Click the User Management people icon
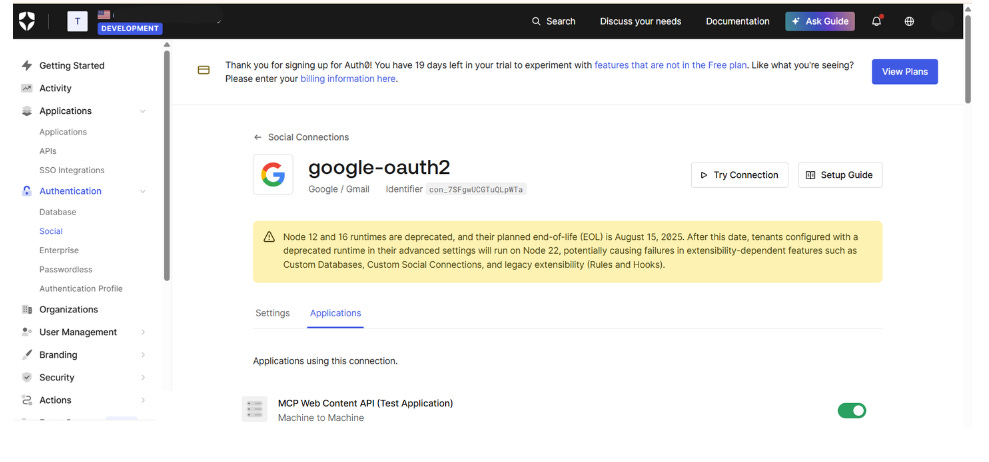The height and width of the screenshot is (462, 989). (x=26, y=332)
